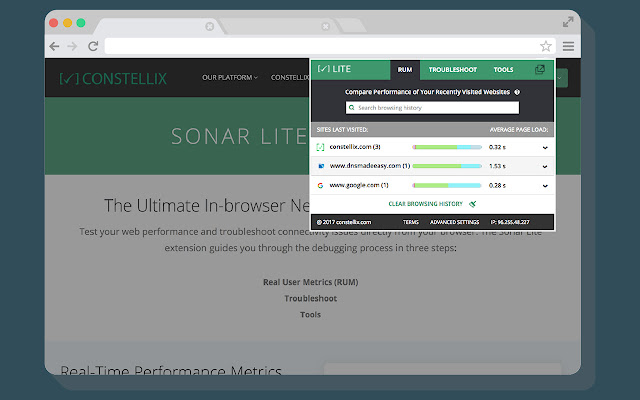
Task: Click the 1.53 s load time value
Action: click(x=497, y=166)
